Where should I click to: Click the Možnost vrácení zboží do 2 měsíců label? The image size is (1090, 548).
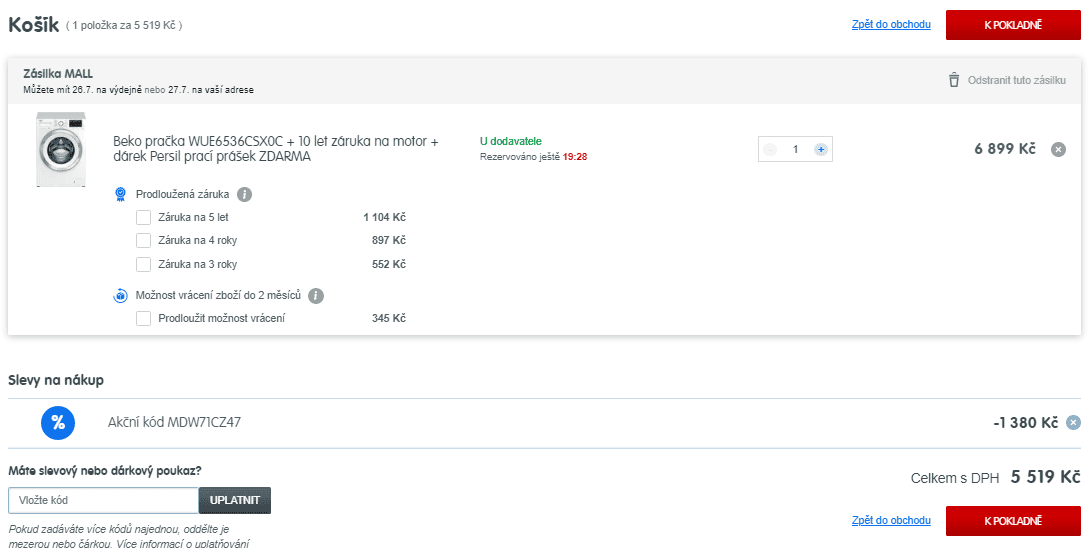(x=218, y=296)
